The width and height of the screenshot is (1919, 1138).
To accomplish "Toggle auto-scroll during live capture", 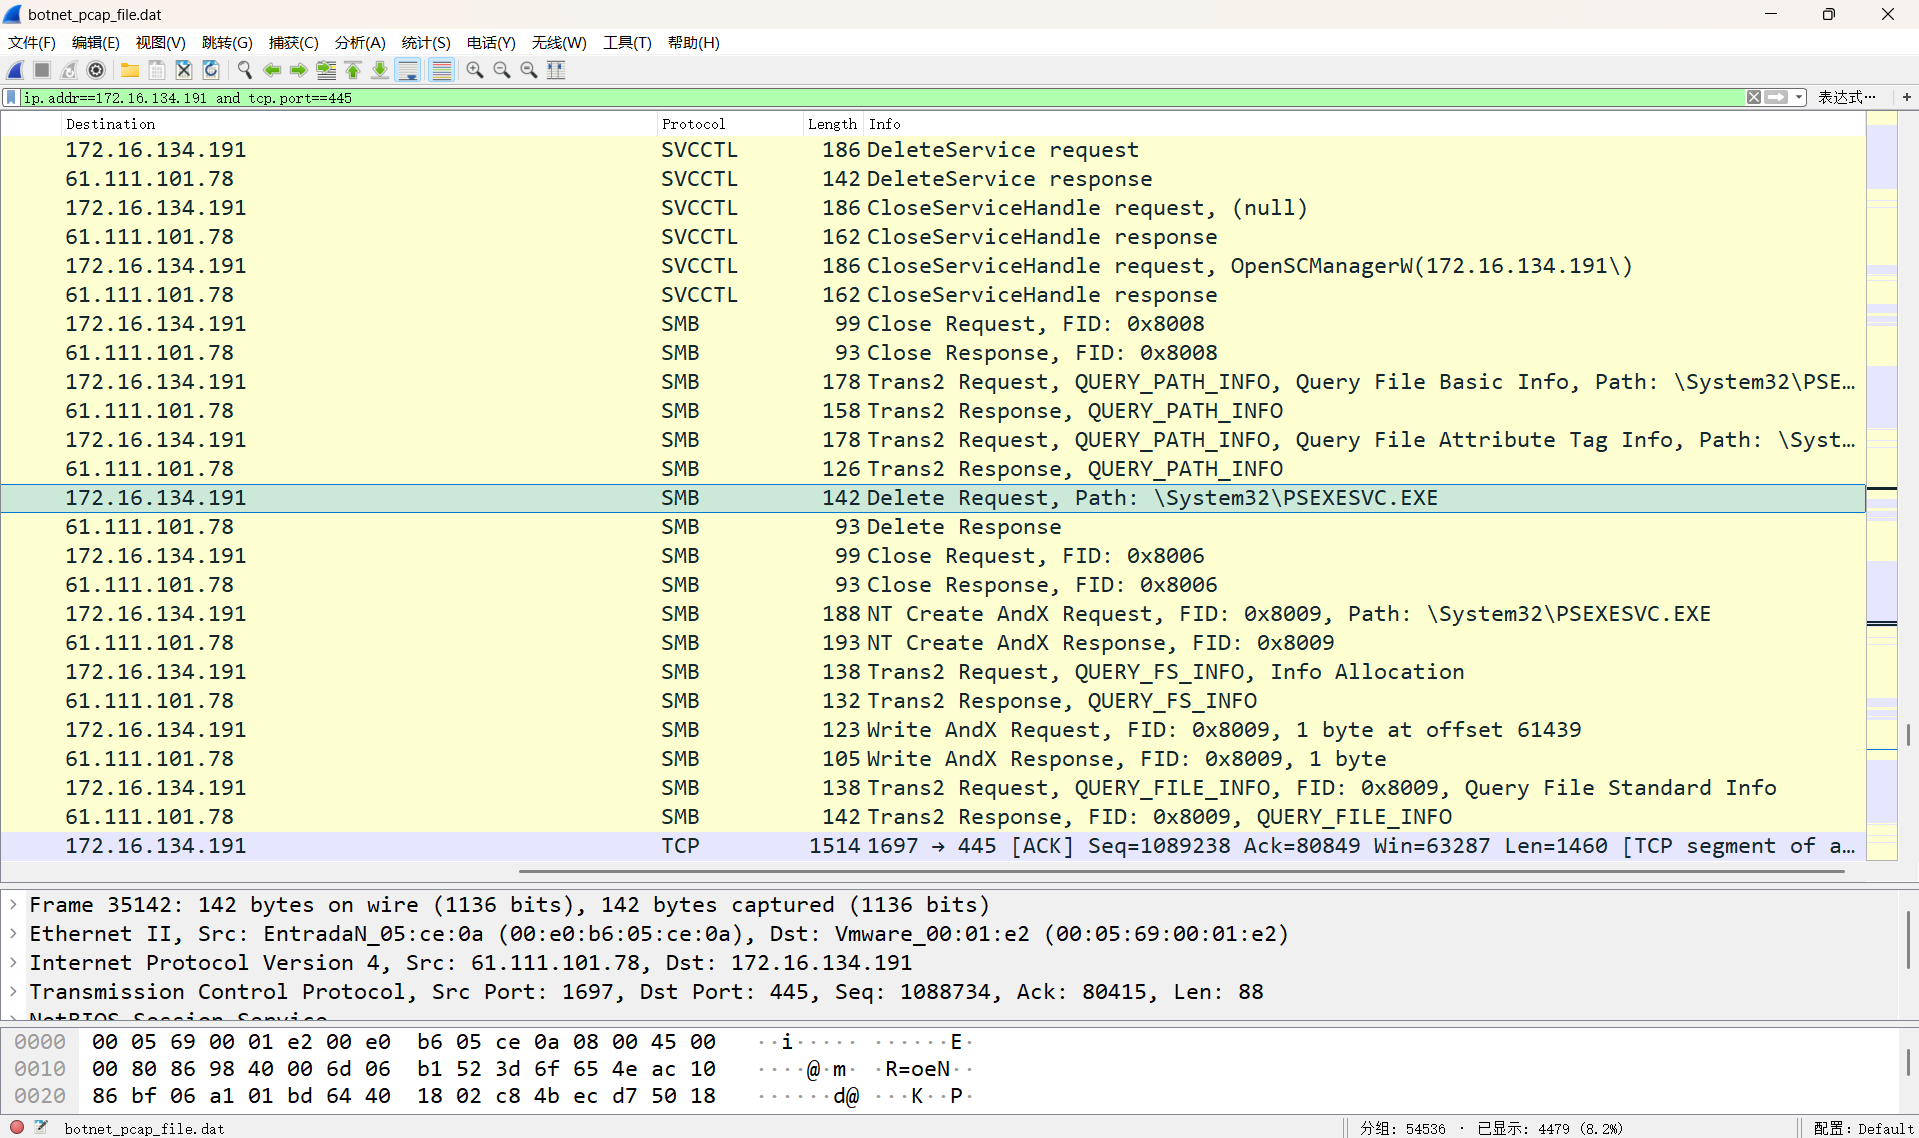I will [x=408, y=70].
